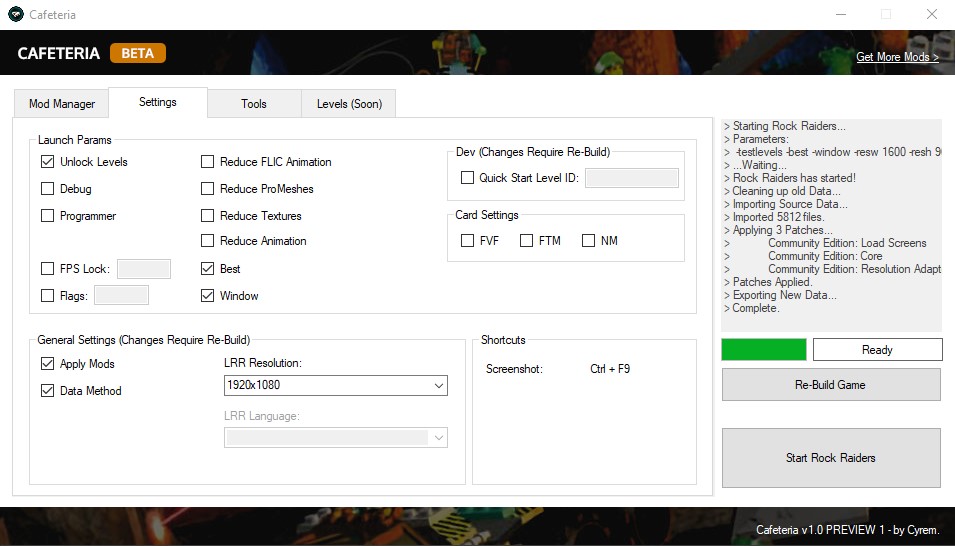
Task: Minimize the Cafeteria window
Action: [841, 14]
